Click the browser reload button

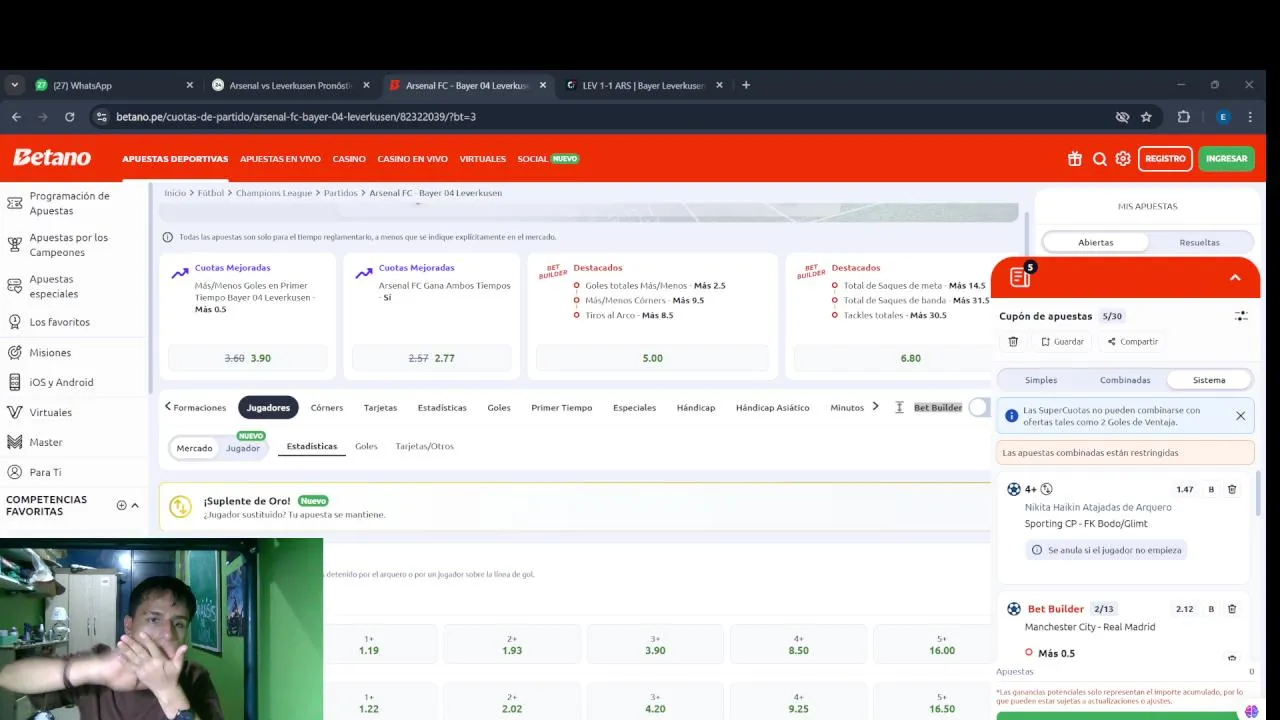[69, 117]
